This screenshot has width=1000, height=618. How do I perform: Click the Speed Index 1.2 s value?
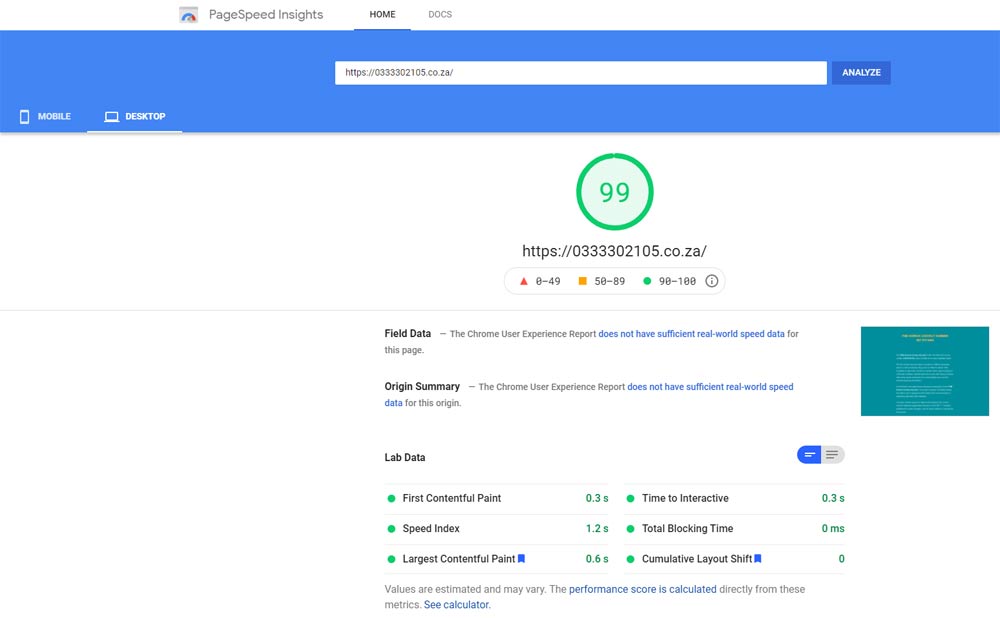coord(597,529)
